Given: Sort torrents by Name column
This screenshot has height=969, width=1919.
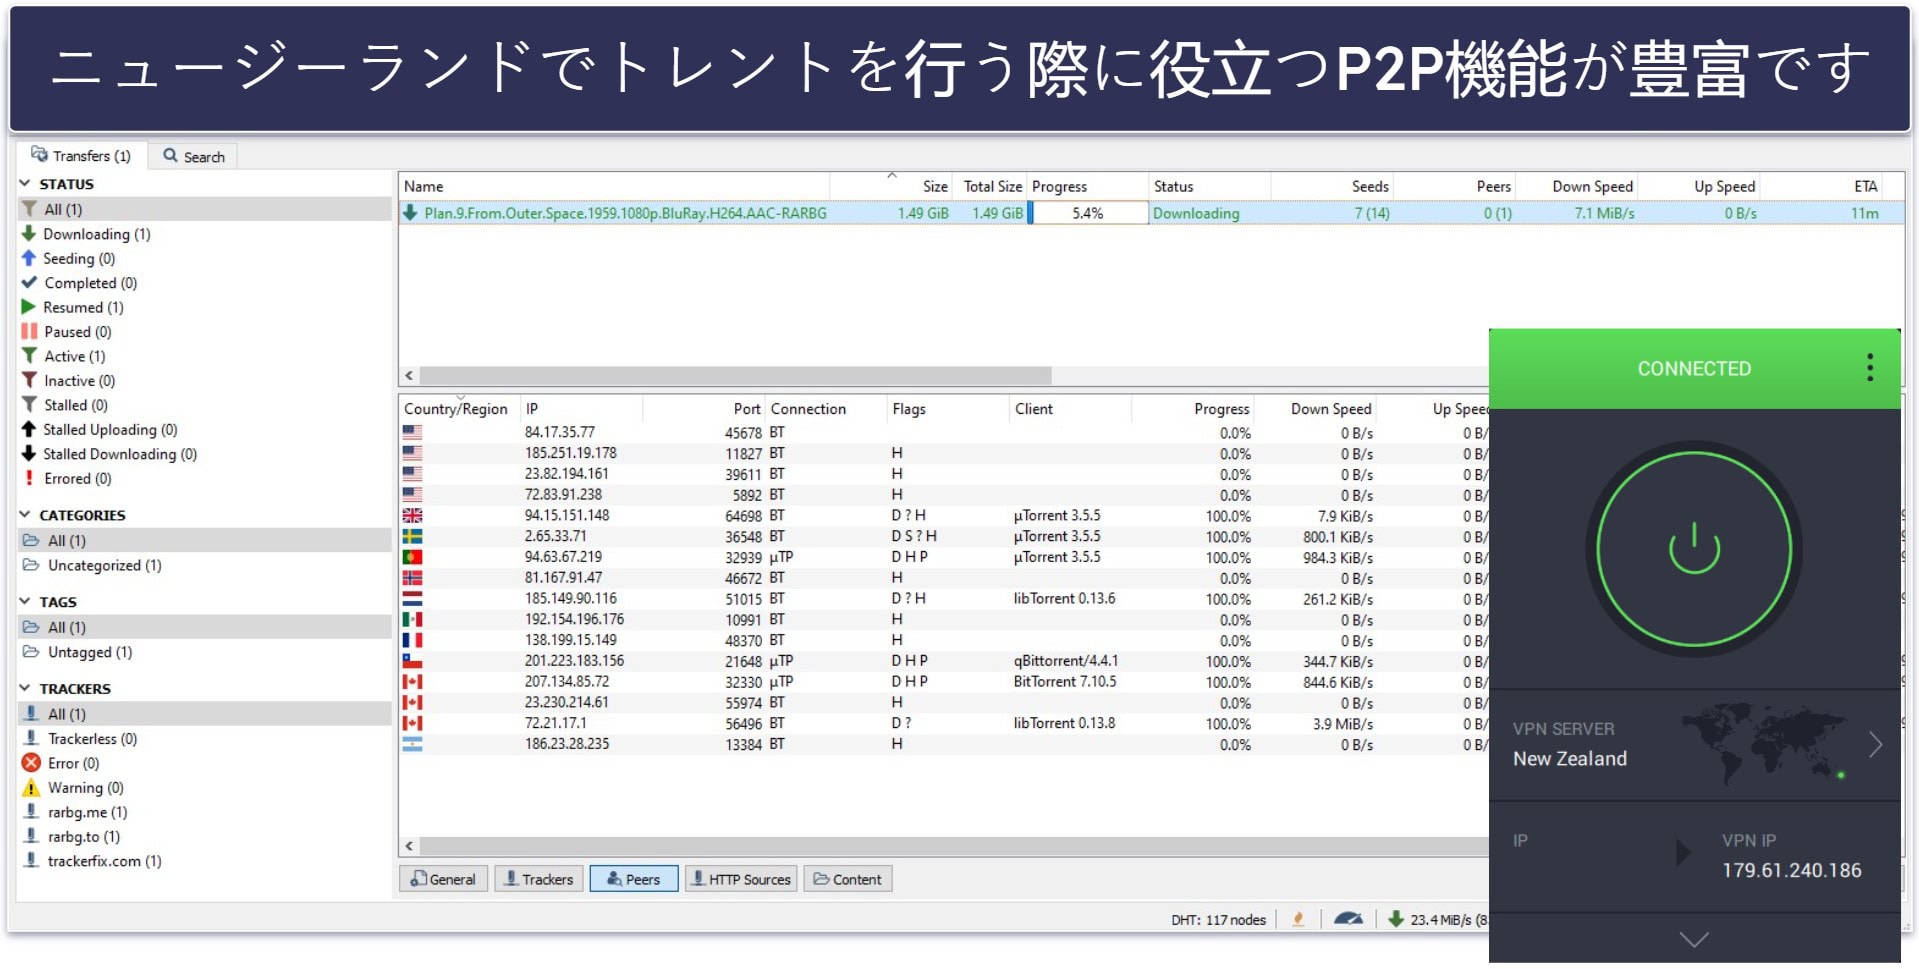Looking at the screenshot, I should (614, 186).
